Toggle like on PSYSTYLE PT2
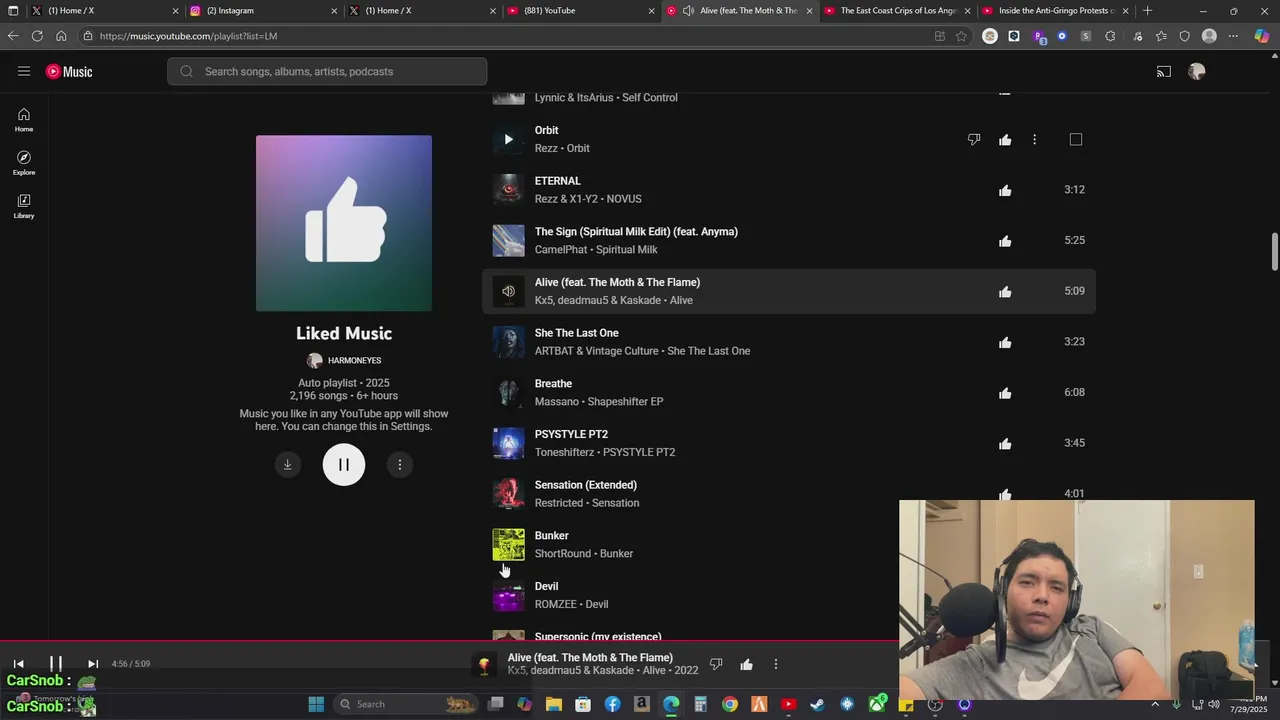The height and width of the screenshot is (720, 1280). click(1005, 444)
